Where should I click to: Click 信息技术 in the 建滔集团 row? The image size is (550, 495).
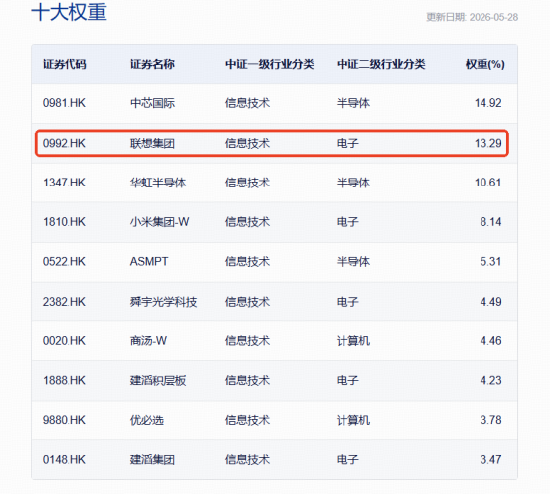pos(247,460)
